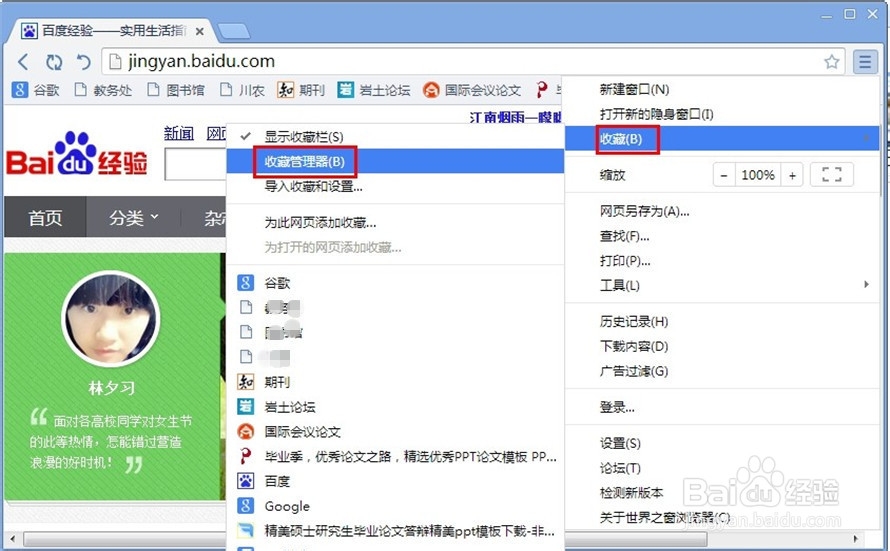Open 国际会议论文 entry in the bookmarks submenu
This screenshot has height=551, width=890.
395,432
